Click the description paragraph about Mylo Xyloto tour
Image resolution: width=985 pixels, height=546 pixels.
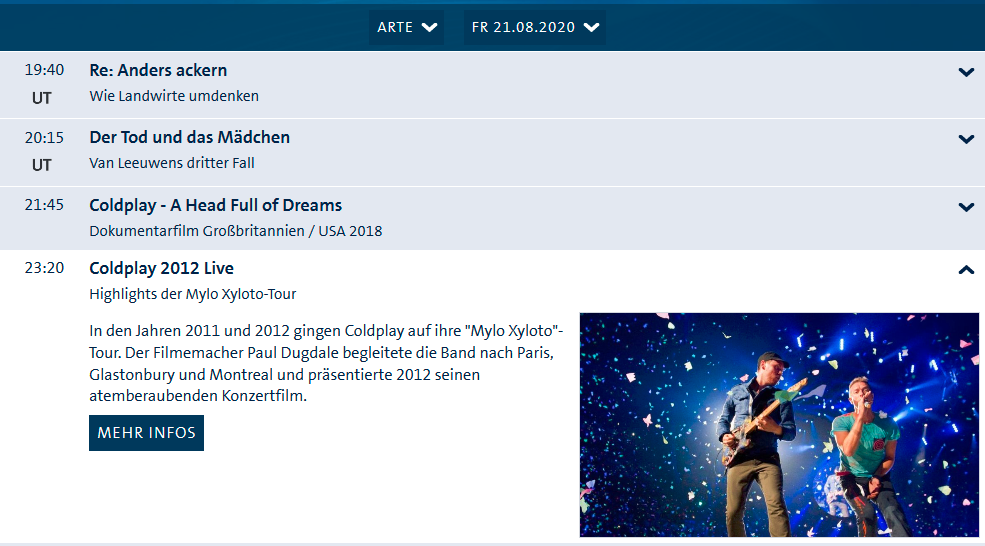click(326, 363)
